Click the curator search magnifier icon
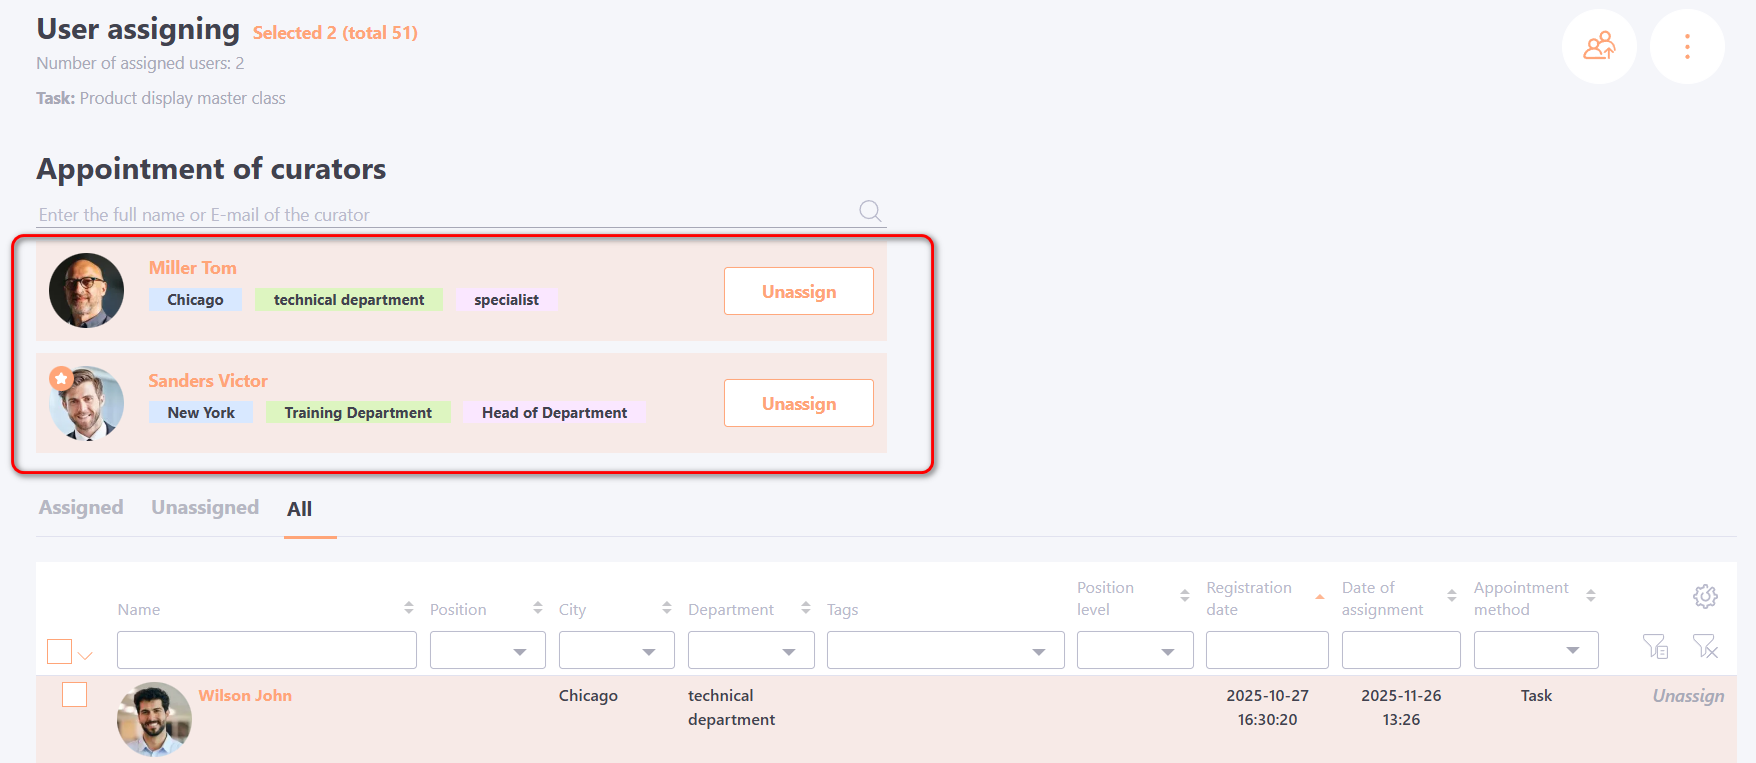This screenshot has width=1756, height=763. click(x=870, y=211)
